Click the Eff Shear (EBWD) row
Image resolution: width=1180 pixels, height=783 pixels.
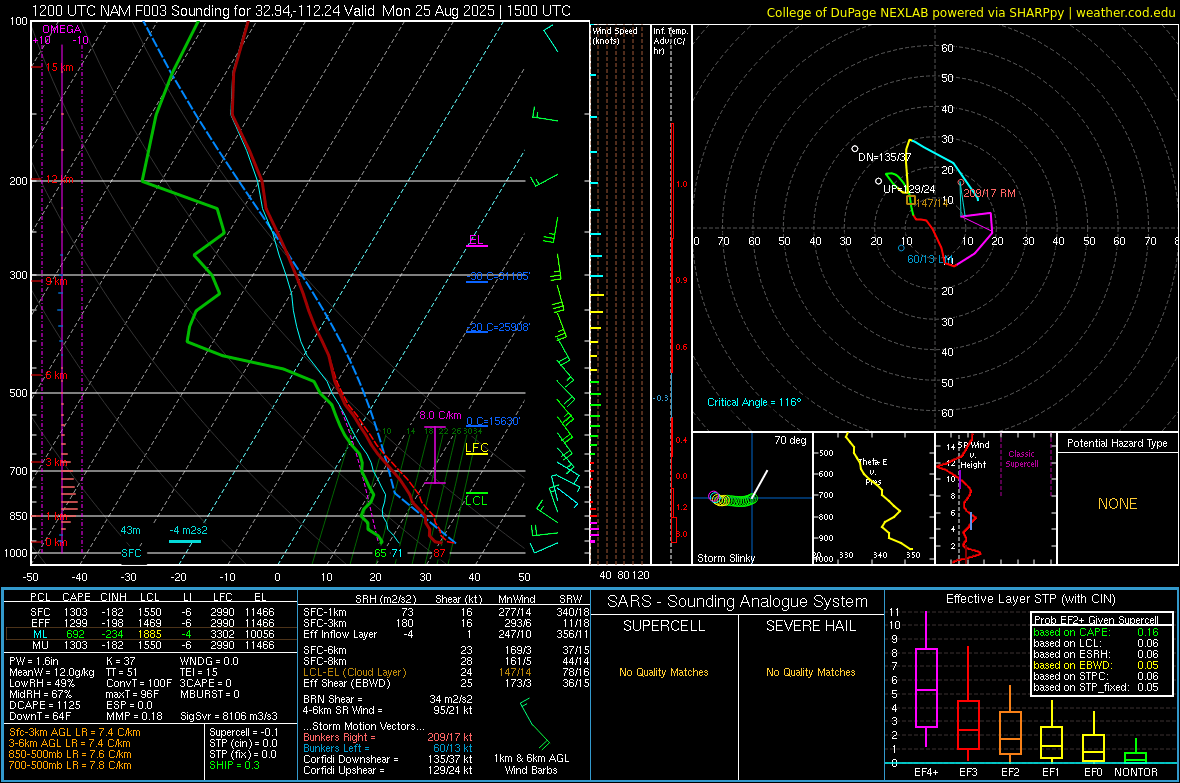[x=446, y=683]
